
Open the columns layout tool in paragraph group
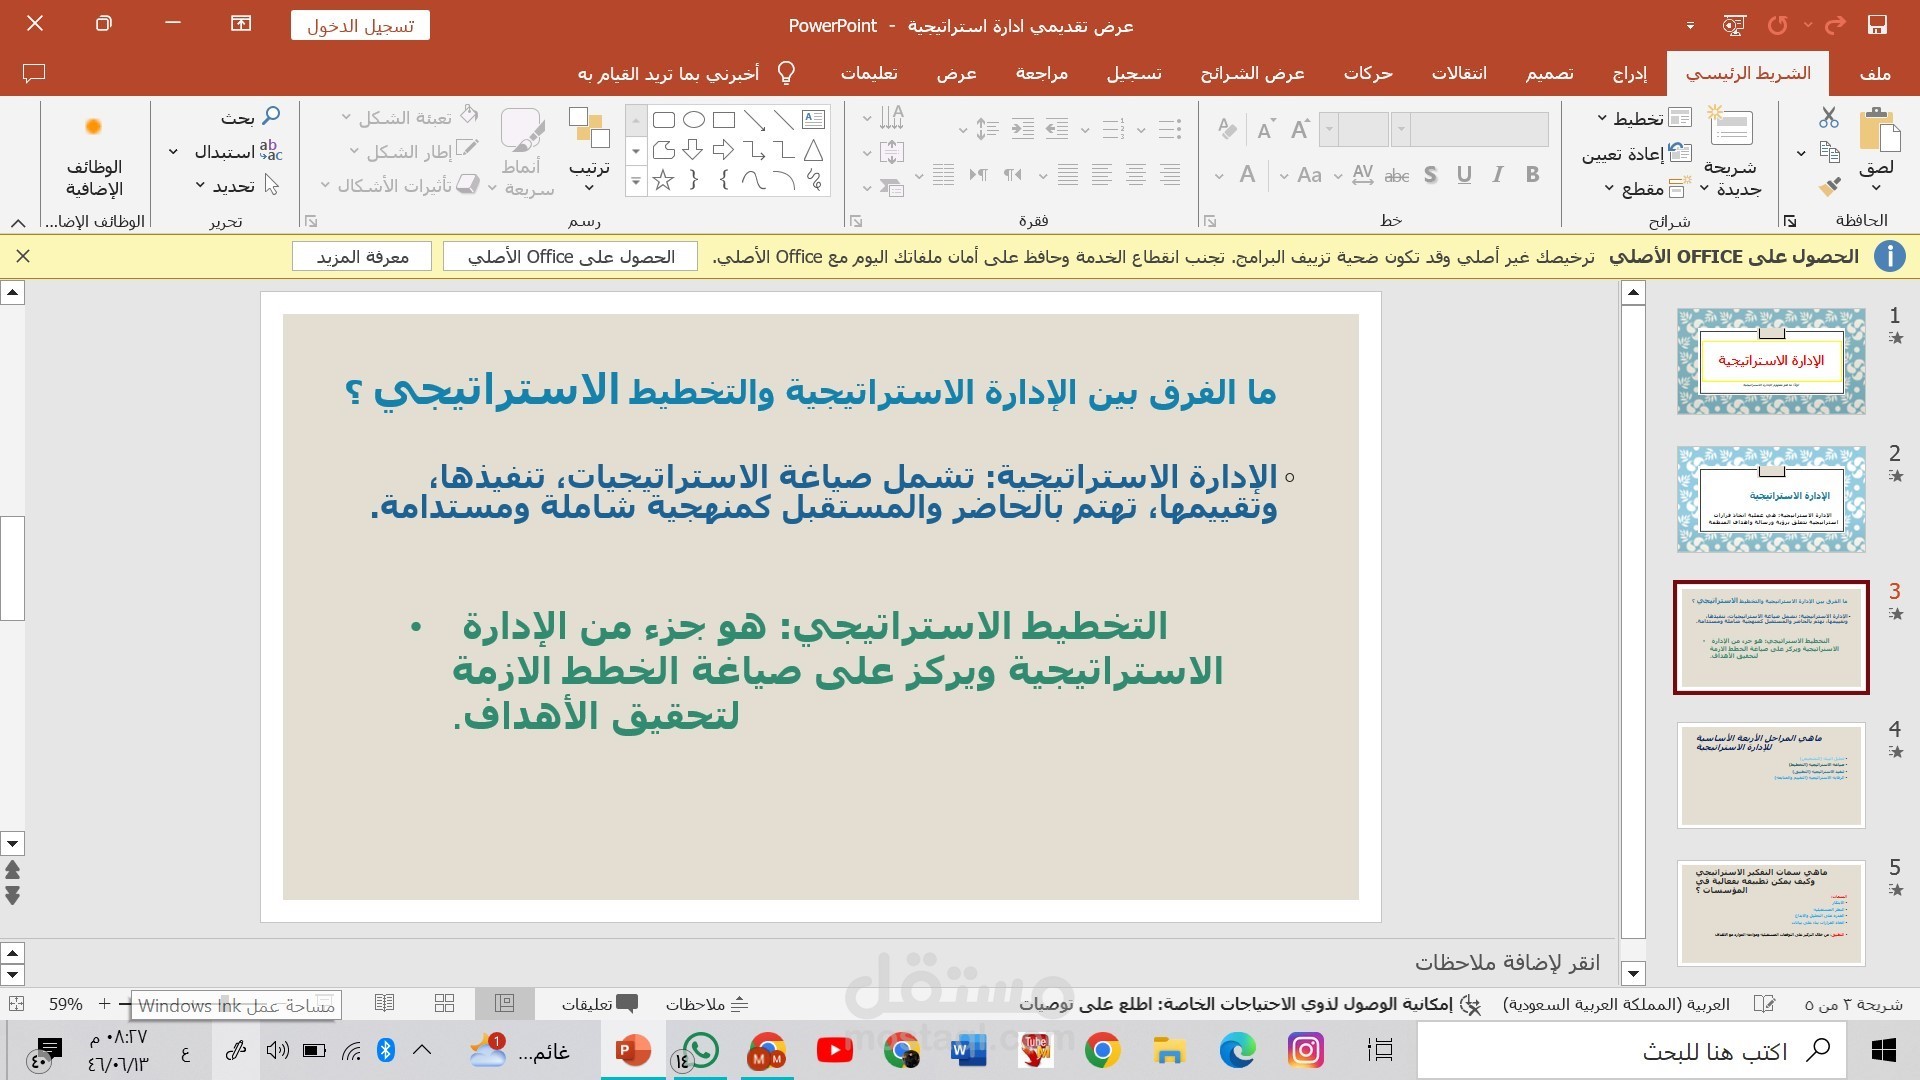944,175
